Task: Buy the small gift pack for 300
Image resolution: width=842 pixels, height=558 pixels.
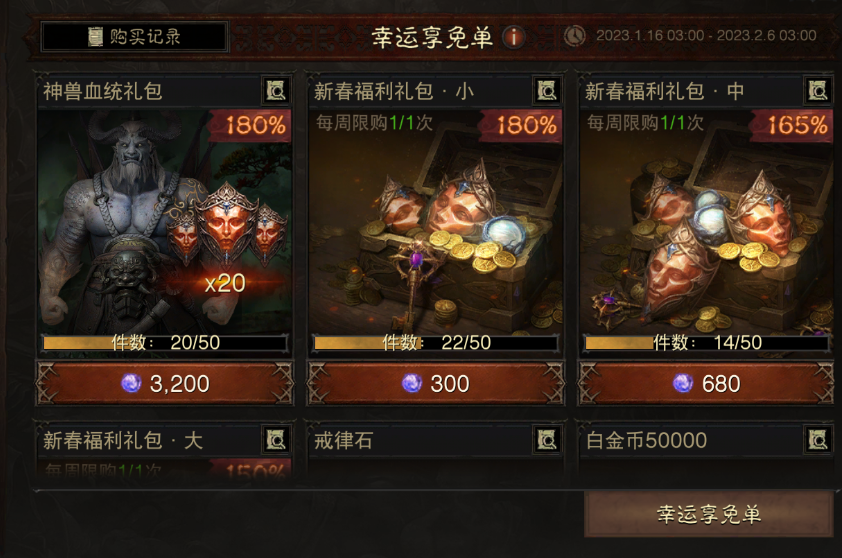Action: click(435, 383)
